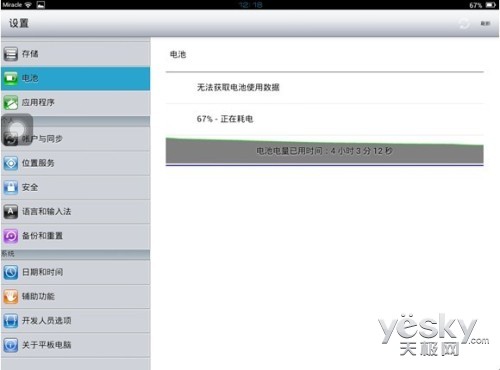This screenshot has width=500, height=370.
Task: Open the 应用程序 applications icon
Action: pyautogui.click(x=11, y=102)
